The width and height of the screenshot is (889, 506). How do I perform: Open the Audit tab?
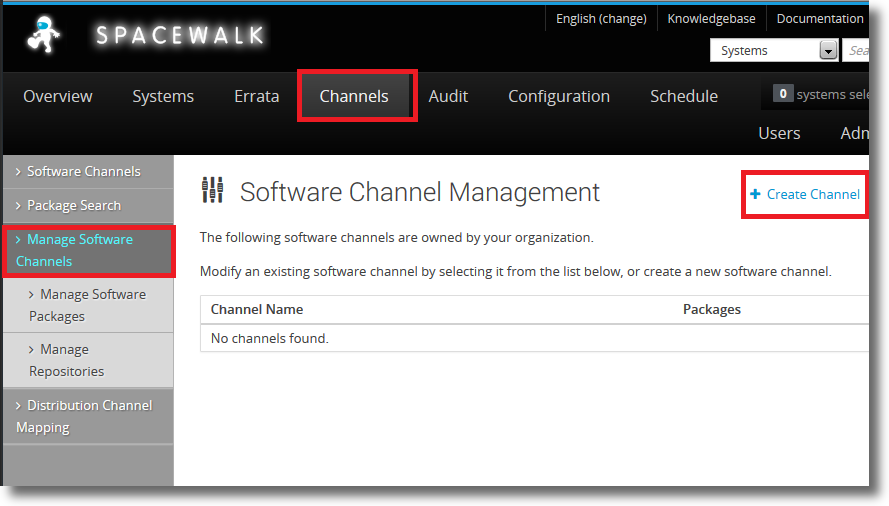(448, 96)
